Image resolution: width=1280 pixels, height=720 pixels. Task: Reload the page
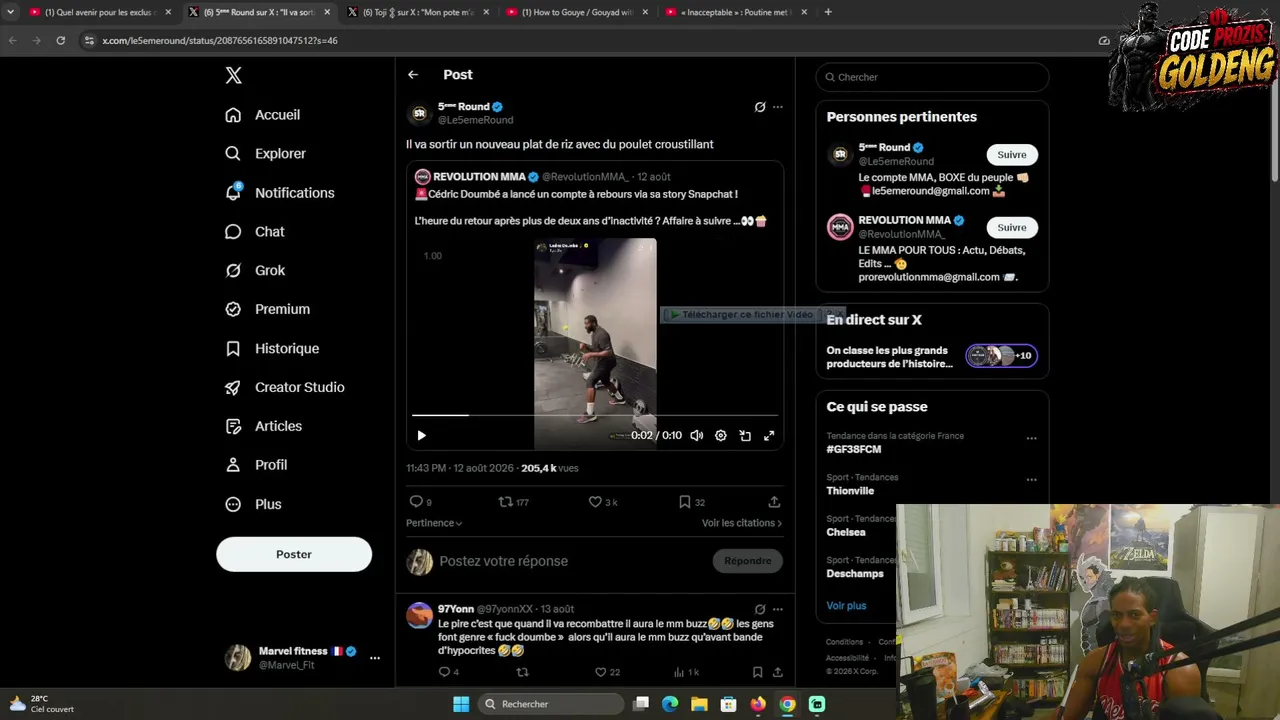(61, 41)
